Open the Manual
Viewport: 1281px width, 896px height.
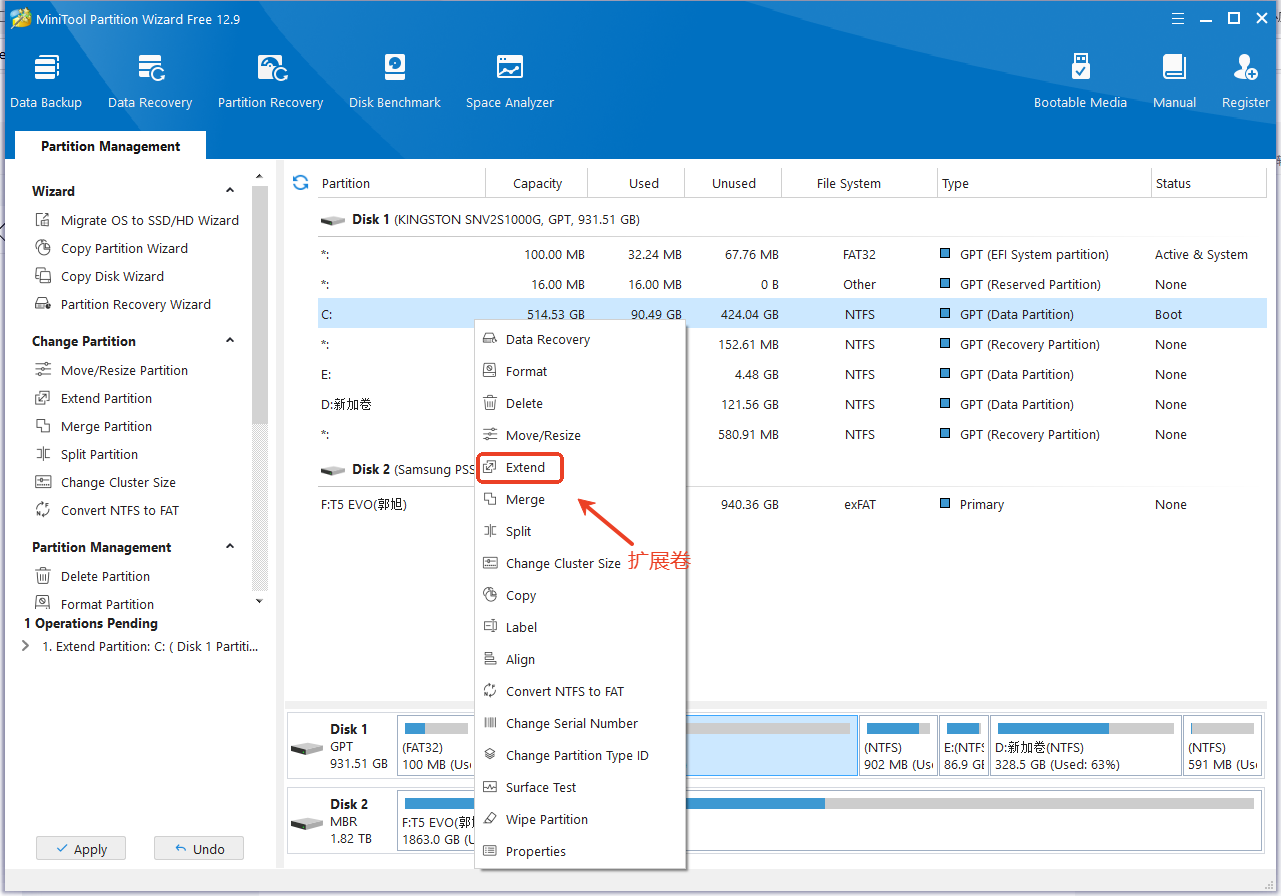tap(1174, 82)
